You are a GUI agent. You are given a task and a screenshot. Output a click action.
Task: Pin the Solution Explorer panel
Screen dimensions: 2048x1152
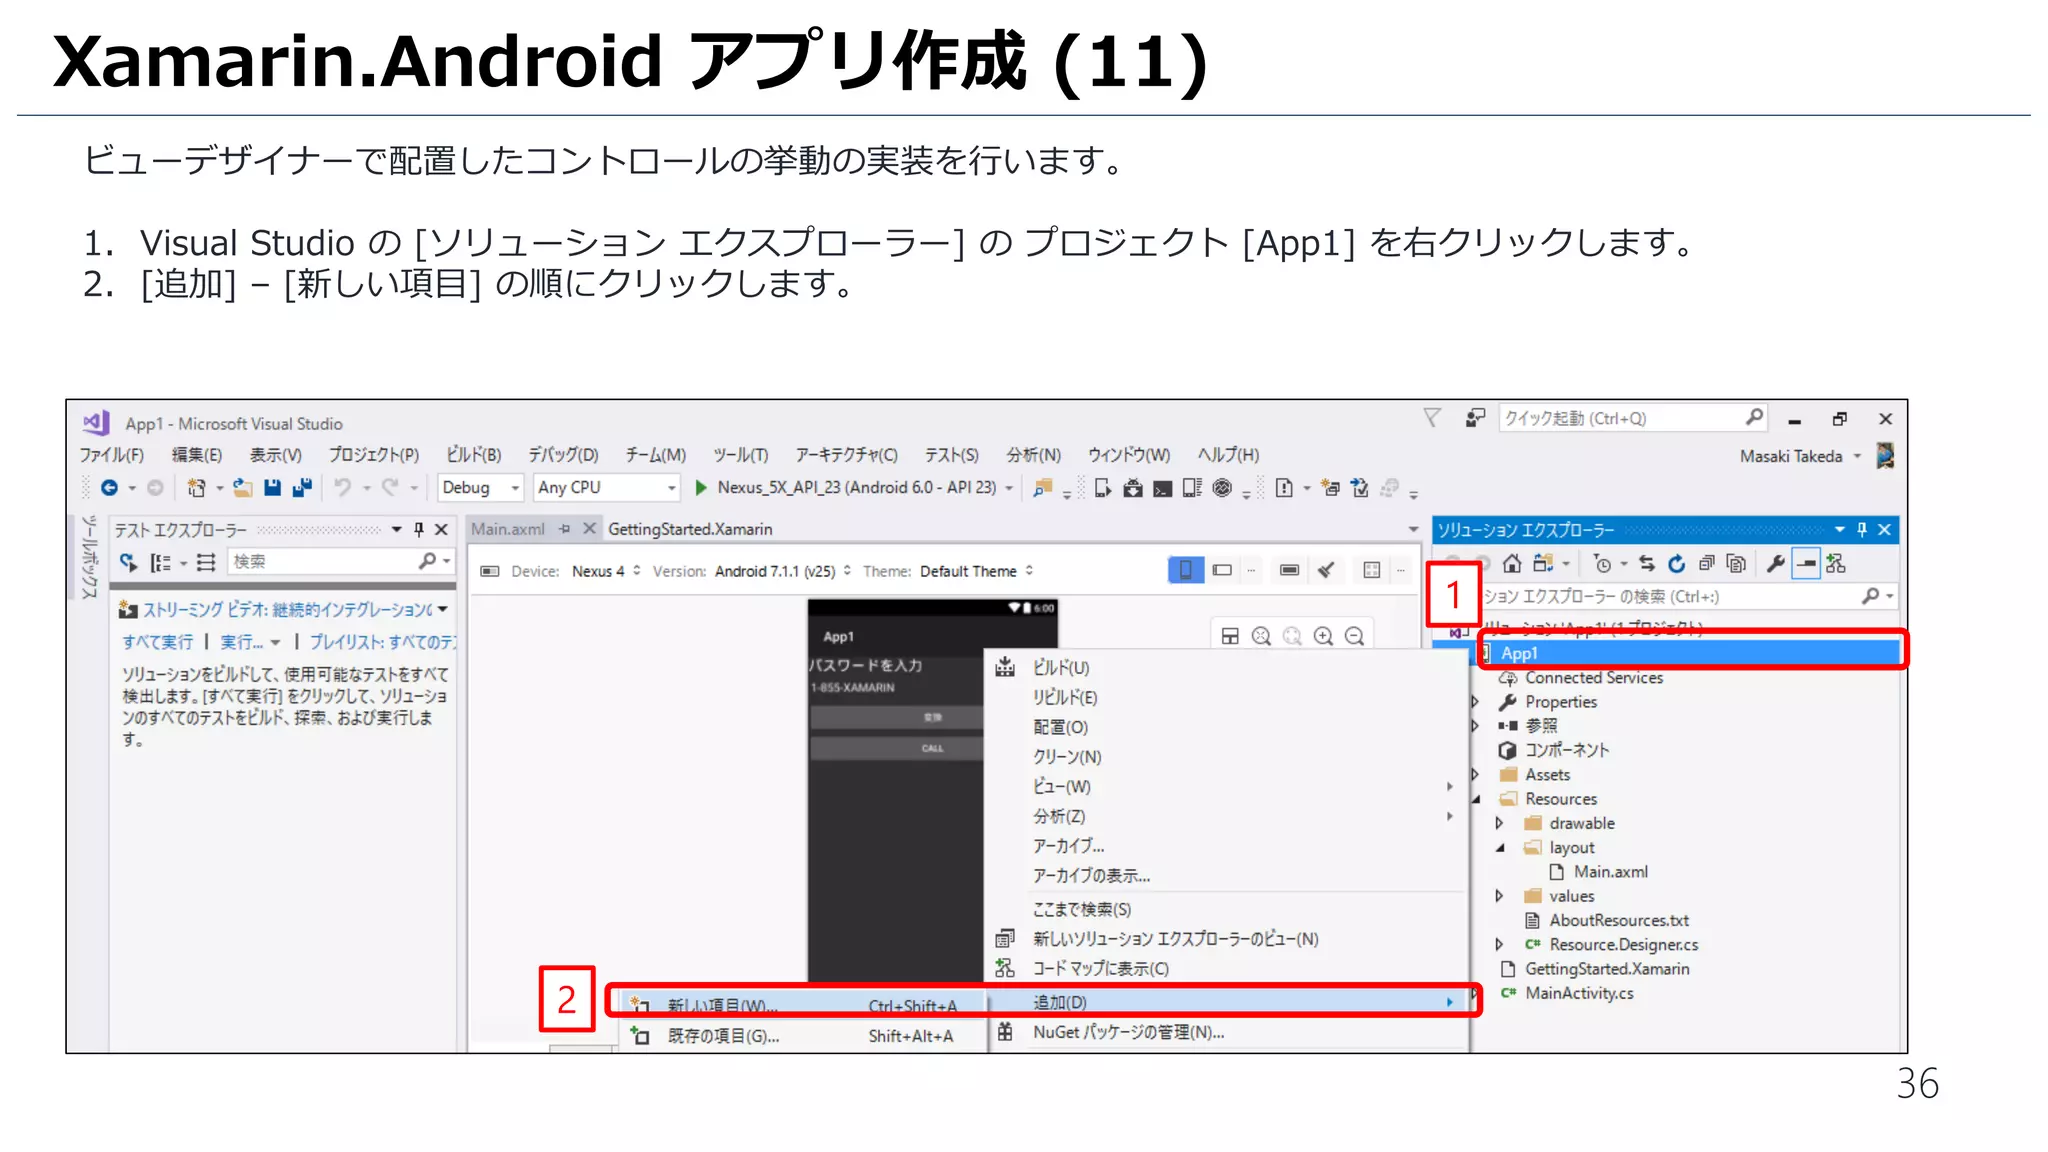[1862, 529]
